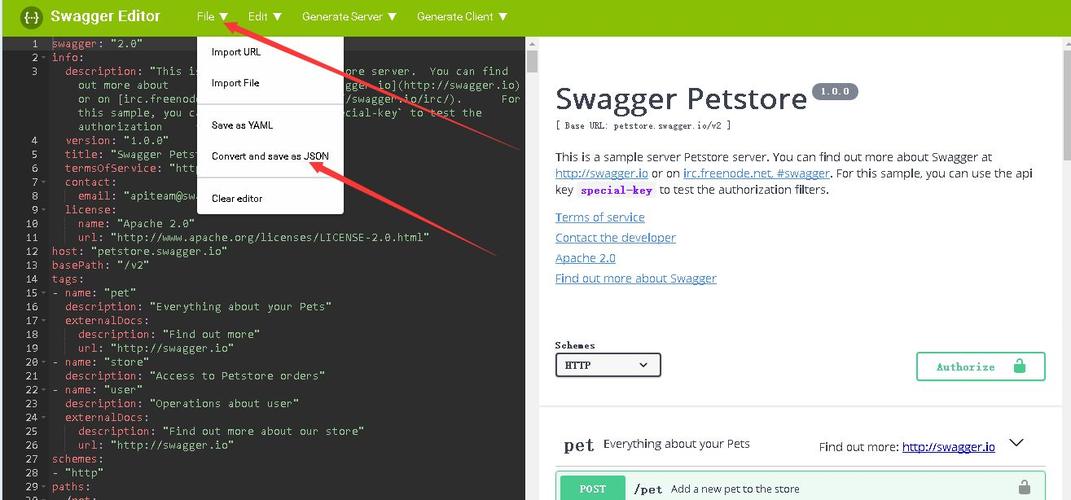Choose Clear editor option
Viewport: 1071px width, 500px height.
tap(237, 199)
